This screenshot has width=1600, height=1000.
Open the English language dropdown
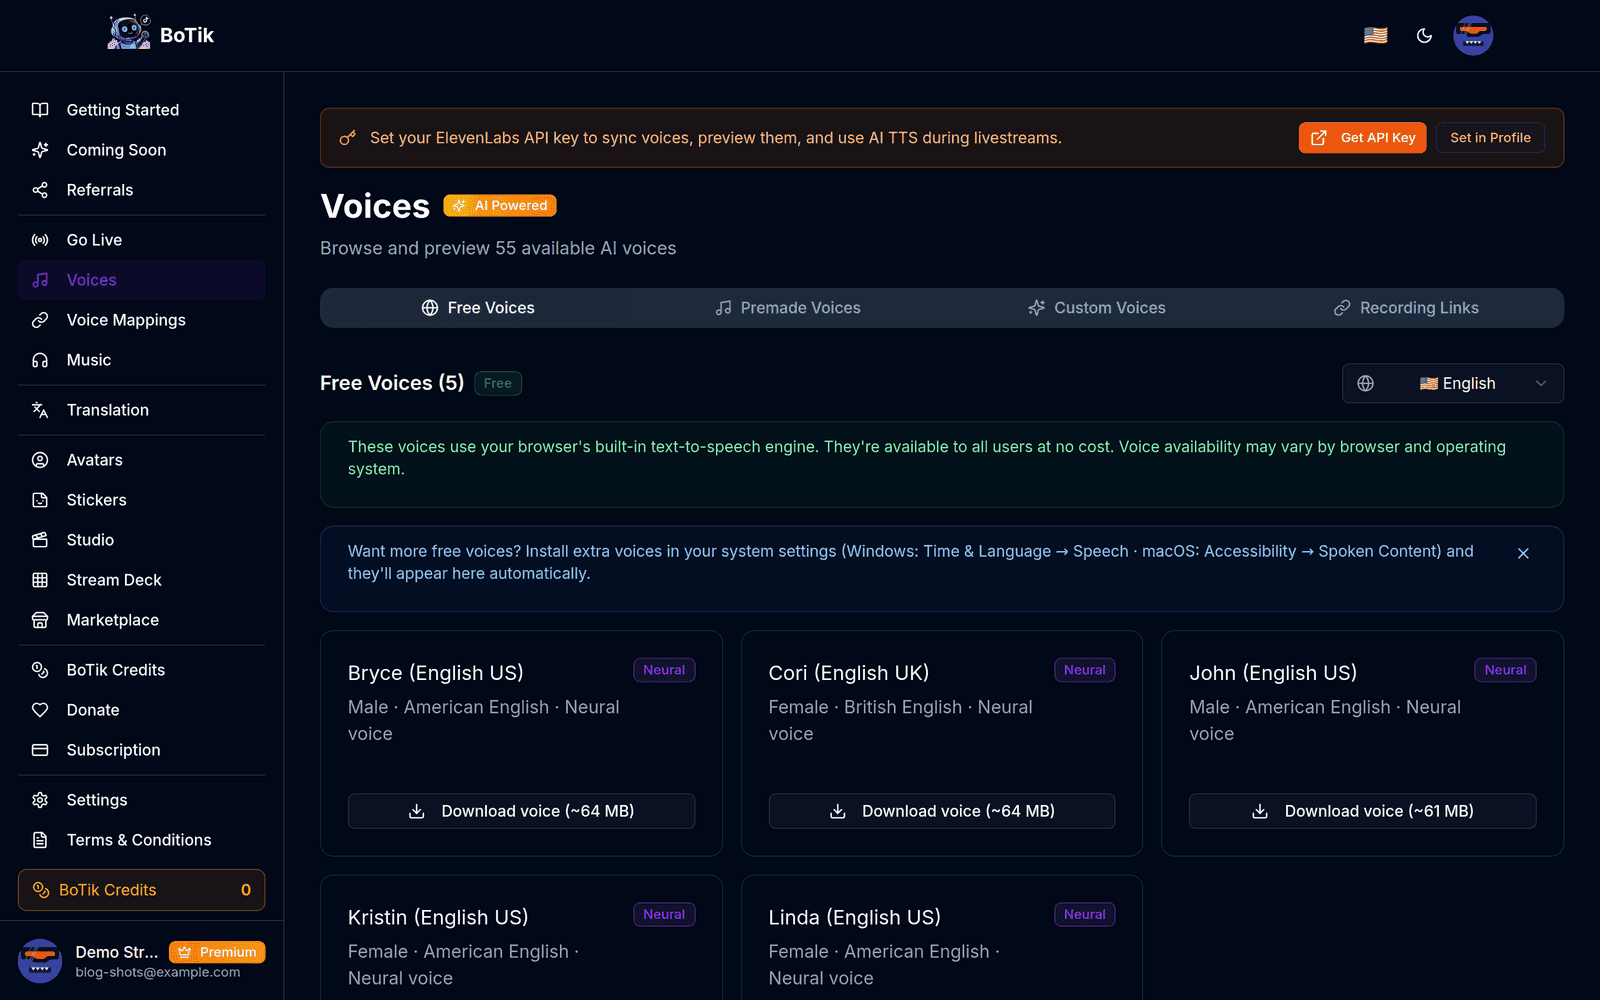[1453, 383]
